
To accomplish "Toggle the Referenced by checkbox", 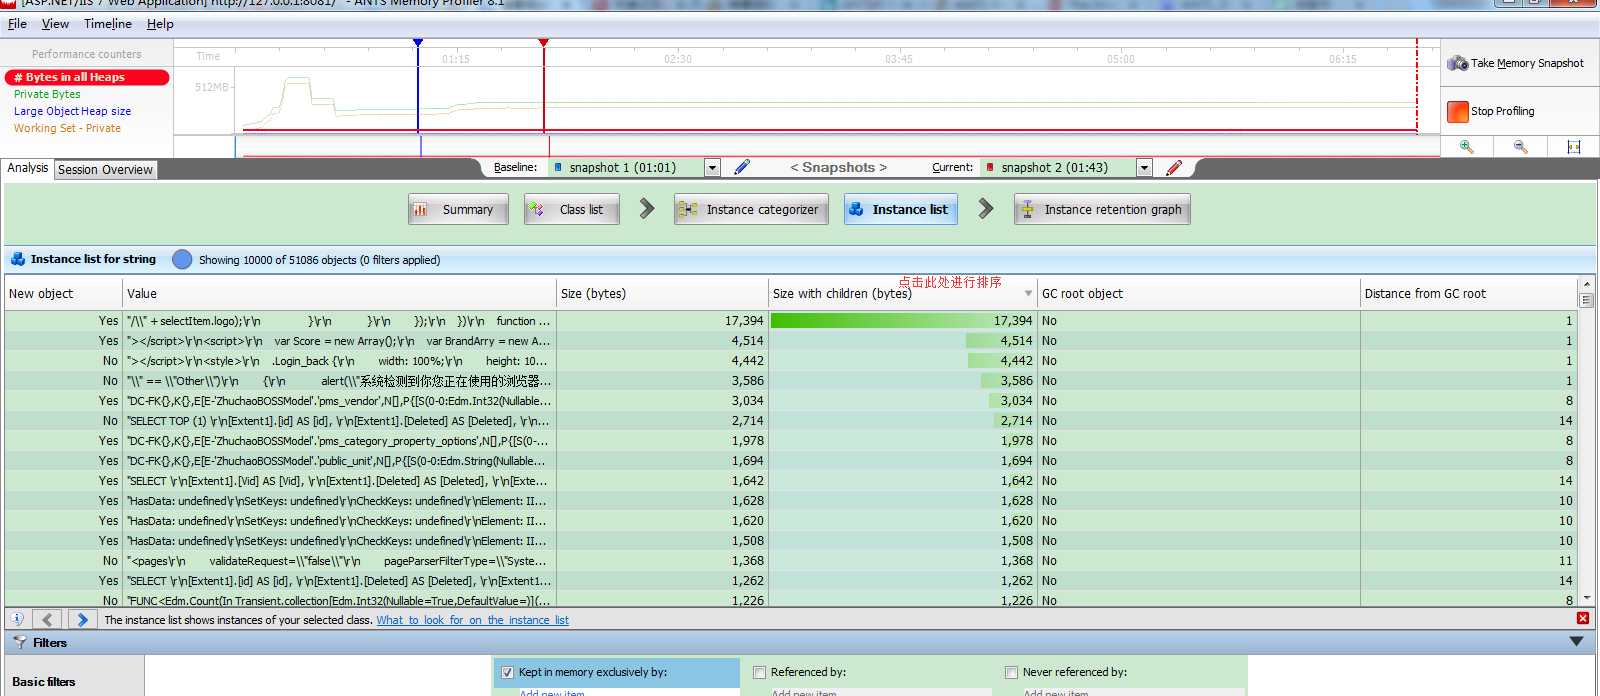I will pyautogui.click(x=759, y=672).
